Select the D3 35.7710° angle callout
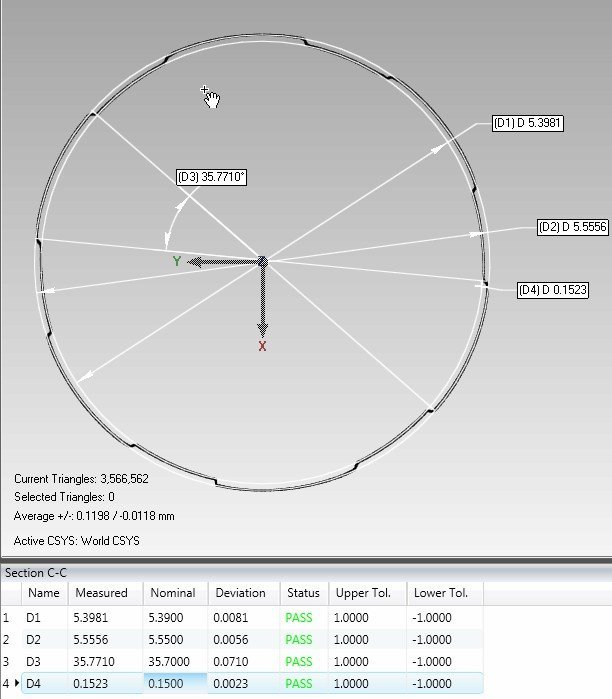 211,177
